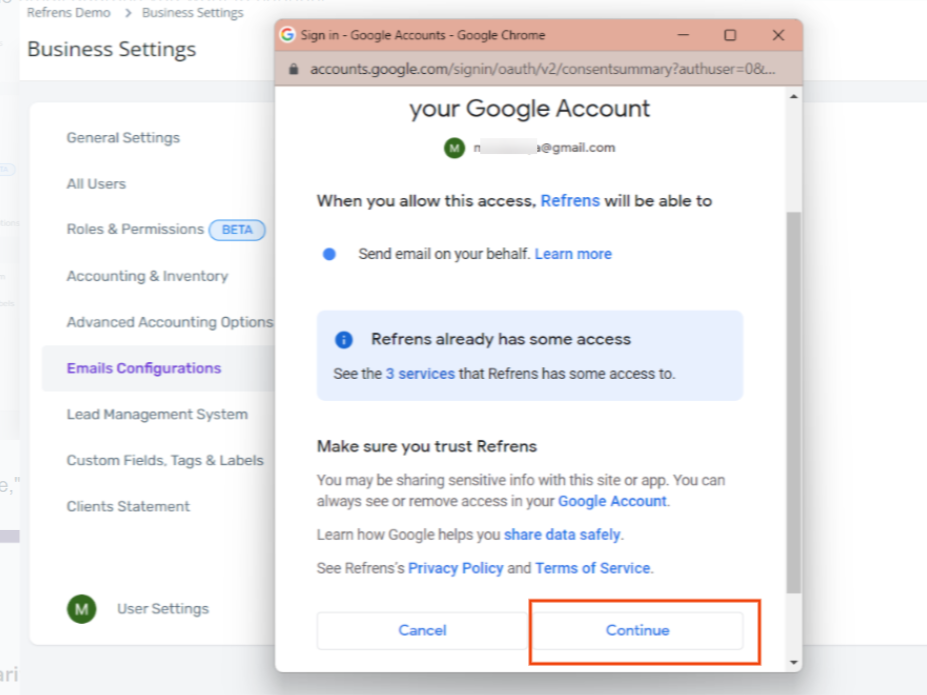Open Roles & Permissions settings

click(x=135, y=229)
